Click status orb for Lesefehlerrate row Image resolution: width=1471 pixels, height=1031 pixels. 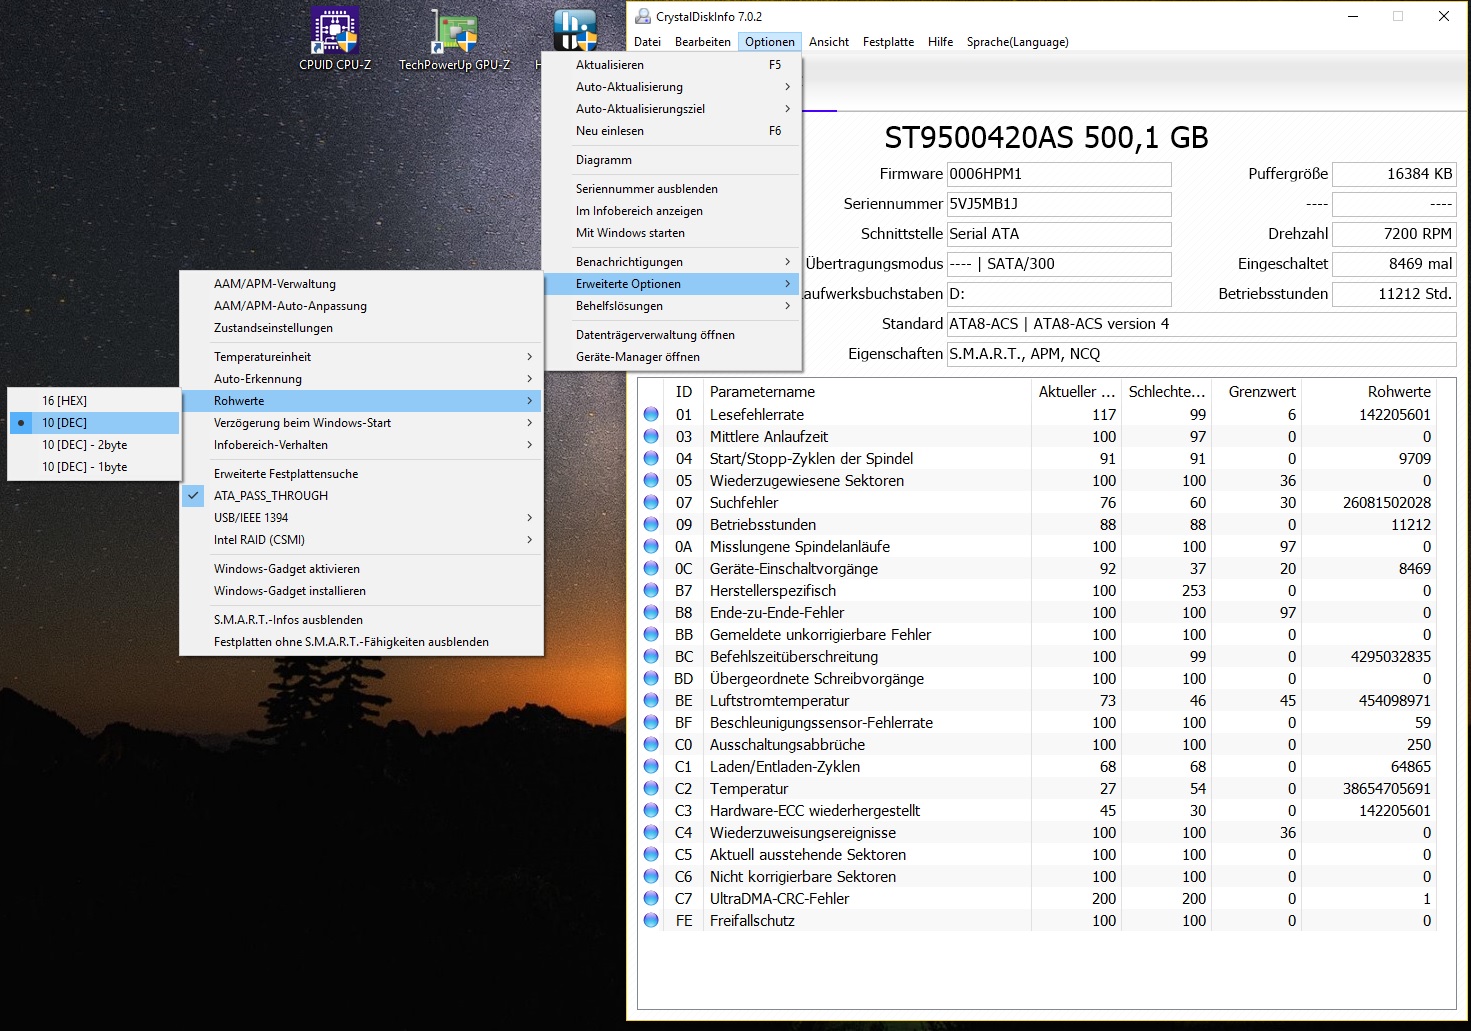651,414
